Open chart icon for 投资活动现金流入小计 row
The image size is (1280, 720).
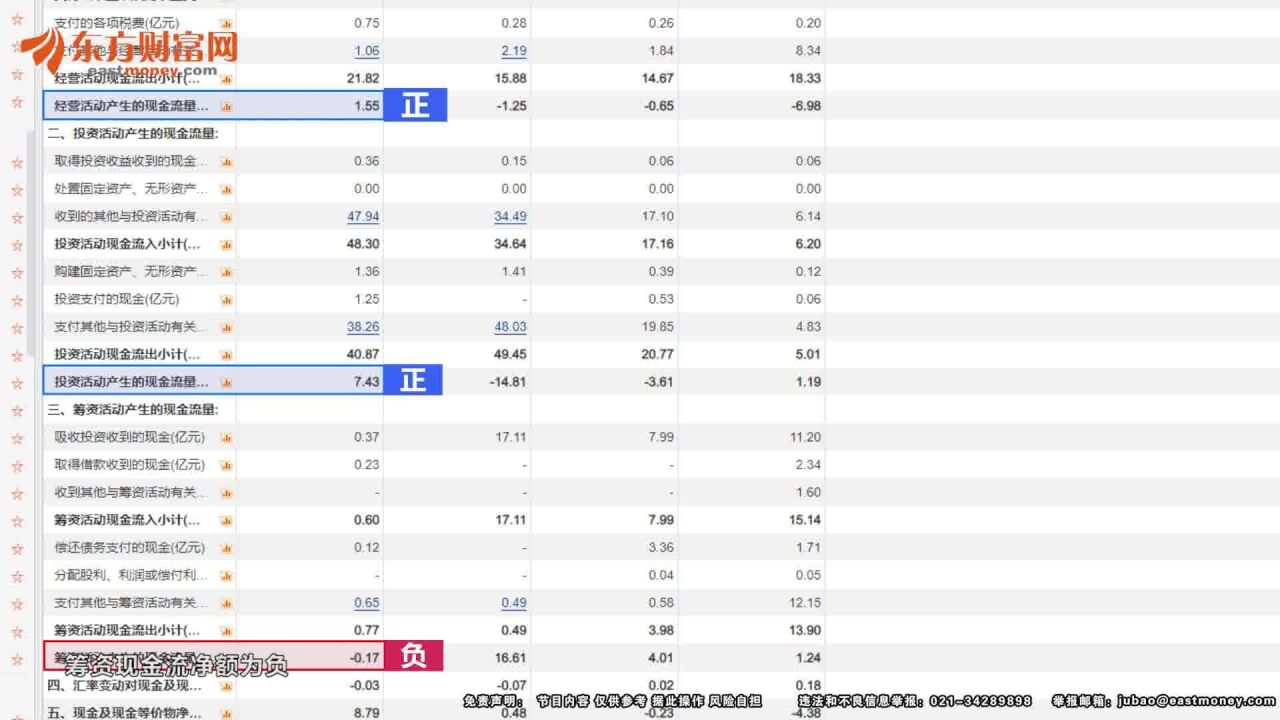coord(226,244)
